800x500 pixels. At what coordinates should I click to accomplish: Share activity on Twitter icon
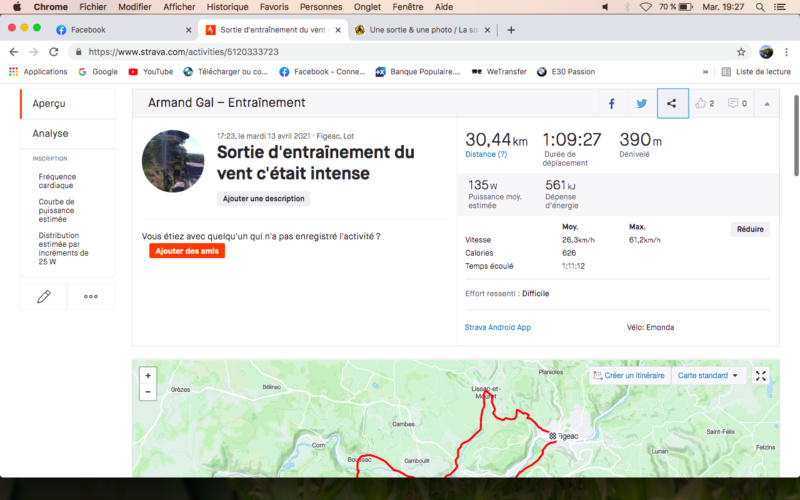click(x=641, y=104)
